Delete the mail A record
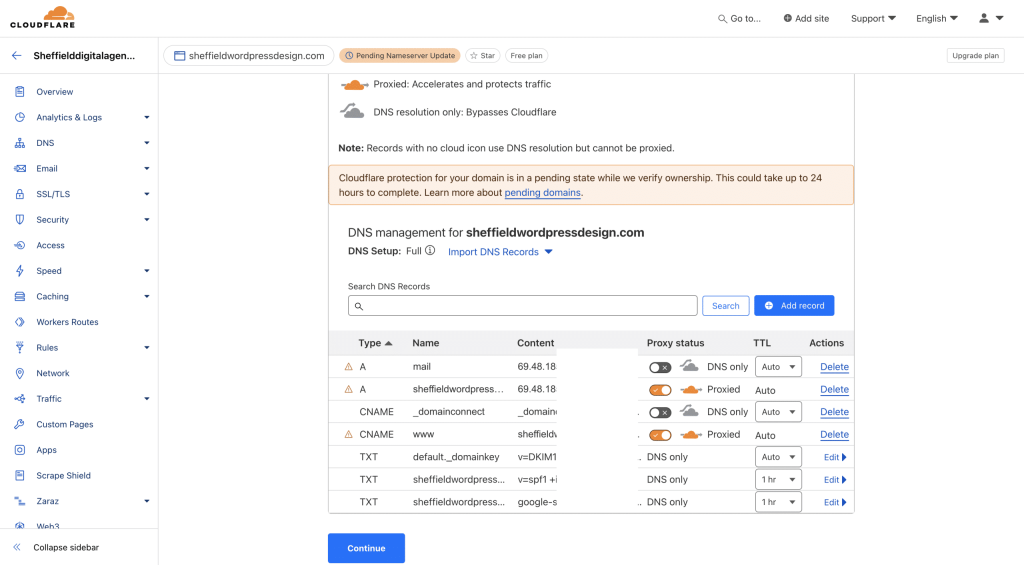 [834, 367]
